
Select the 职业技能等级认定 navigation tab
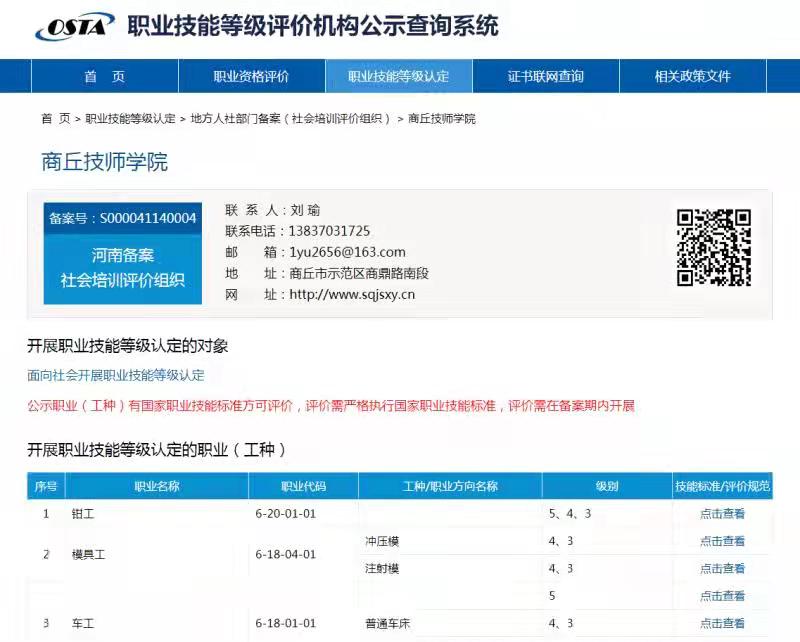[398, 76]
